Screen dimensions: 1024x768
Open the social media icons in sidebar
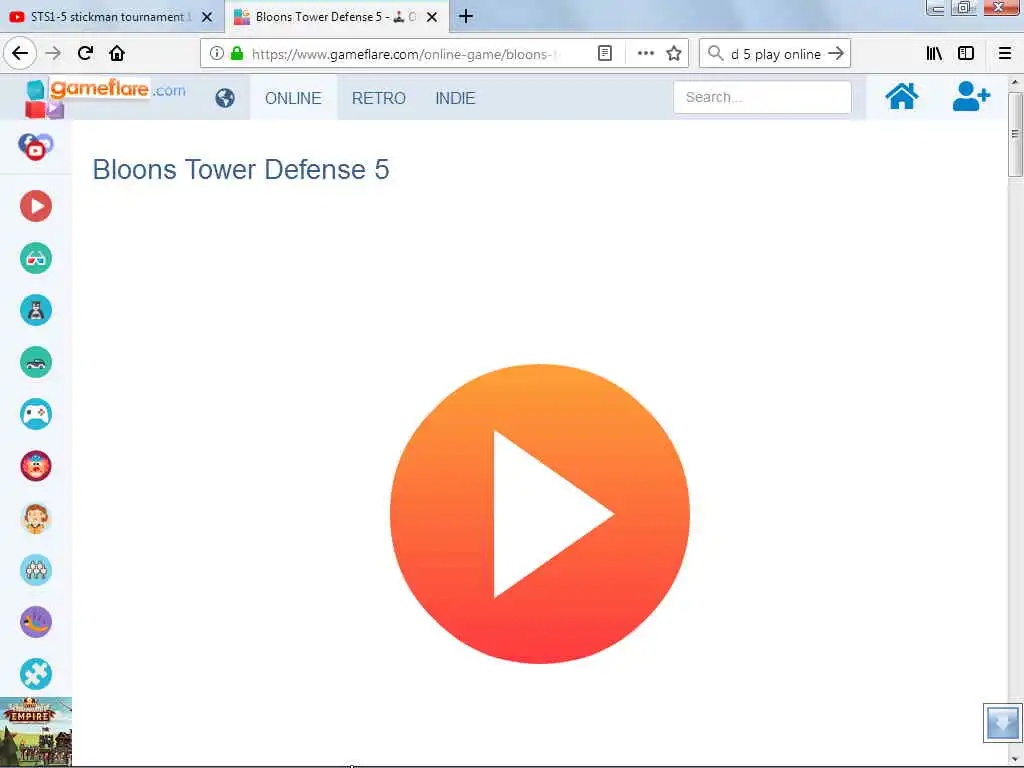36,146
